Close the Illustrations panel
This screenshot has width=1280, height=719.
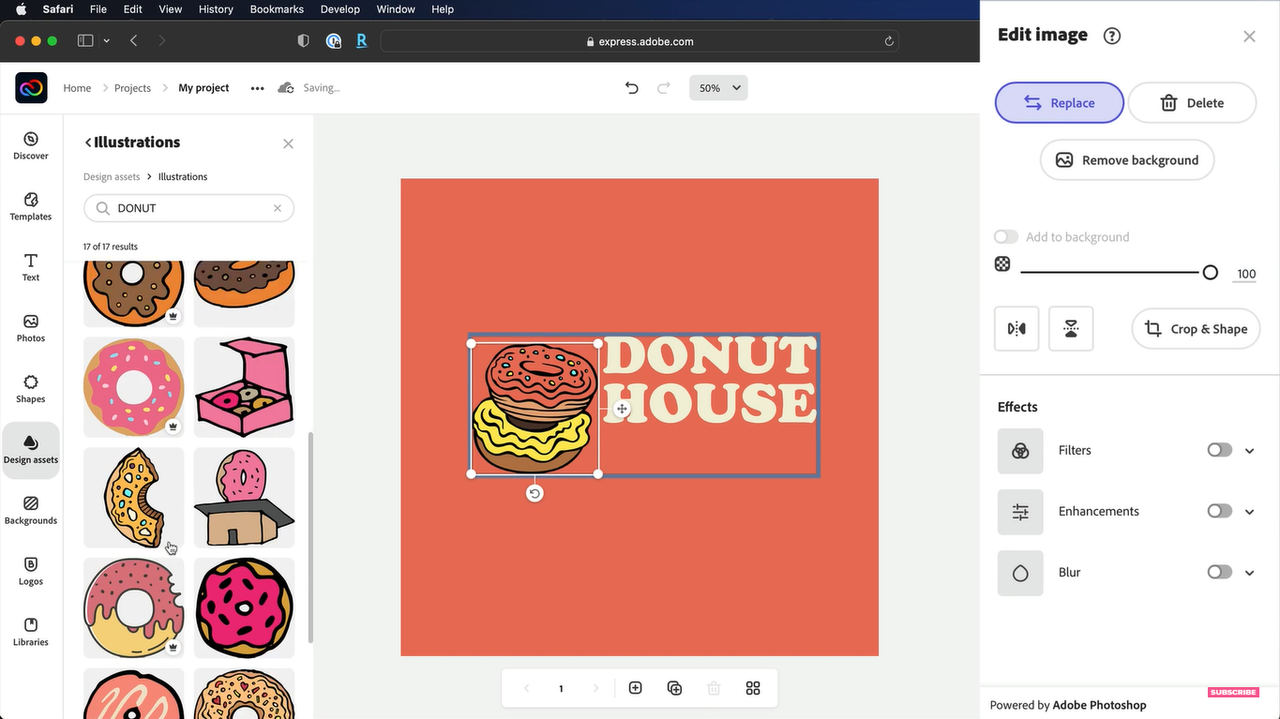pos(288,144)
